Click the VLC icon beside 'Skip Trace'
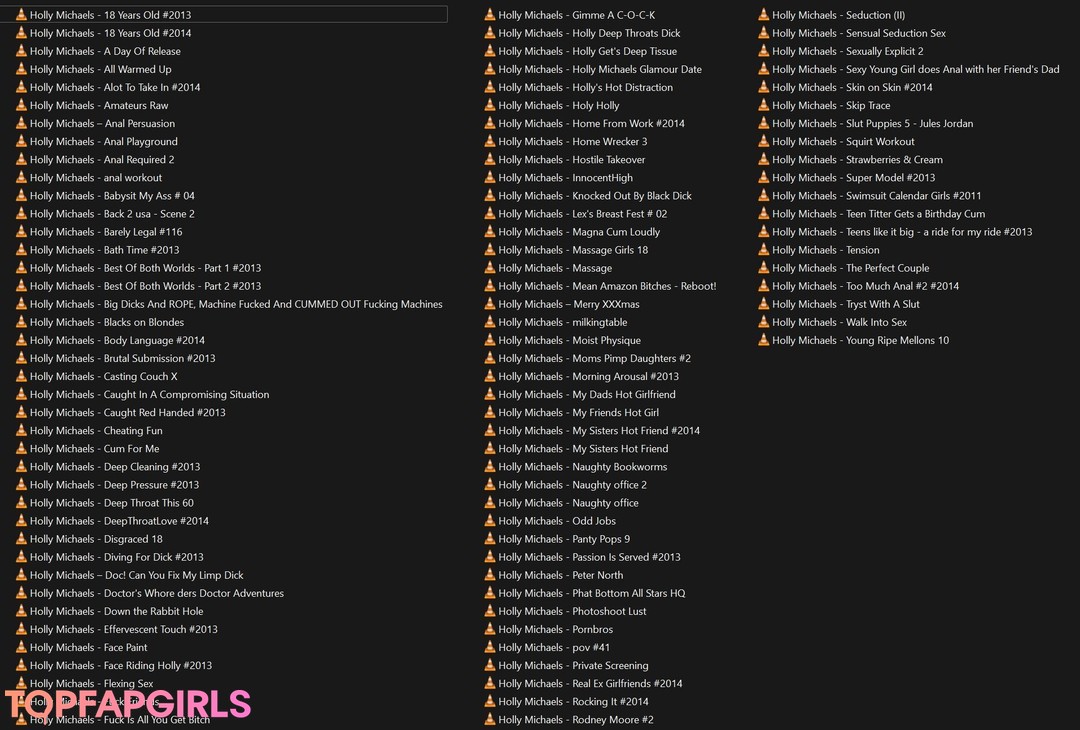Screen dimensions: 1080x730 (763, 105)
